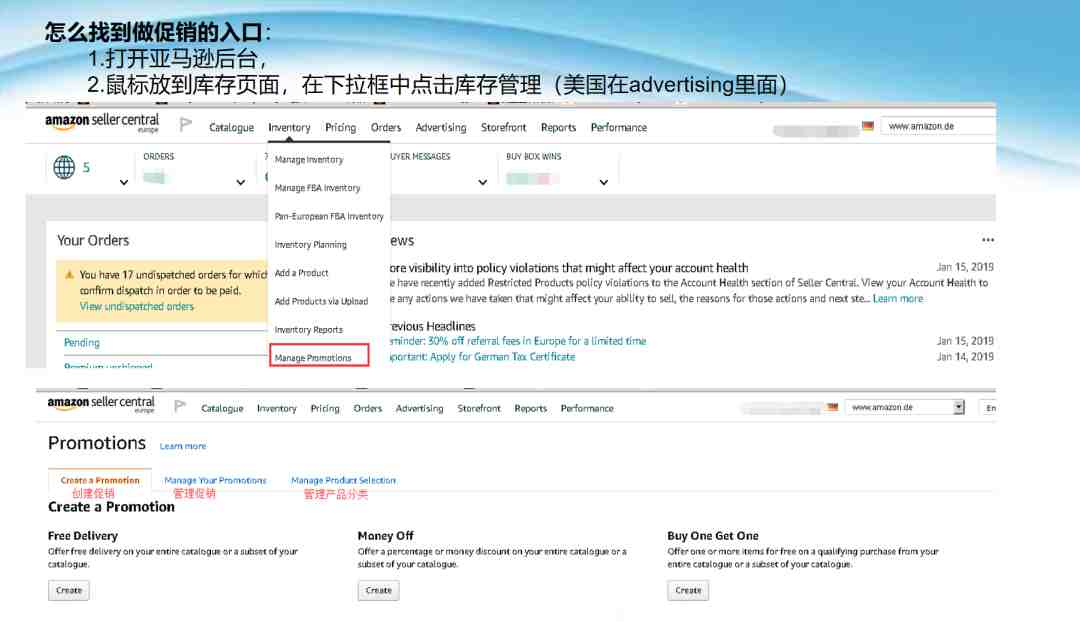
Task: Select Pan-European FBA Inventory entry
Action: pos(329,216)
